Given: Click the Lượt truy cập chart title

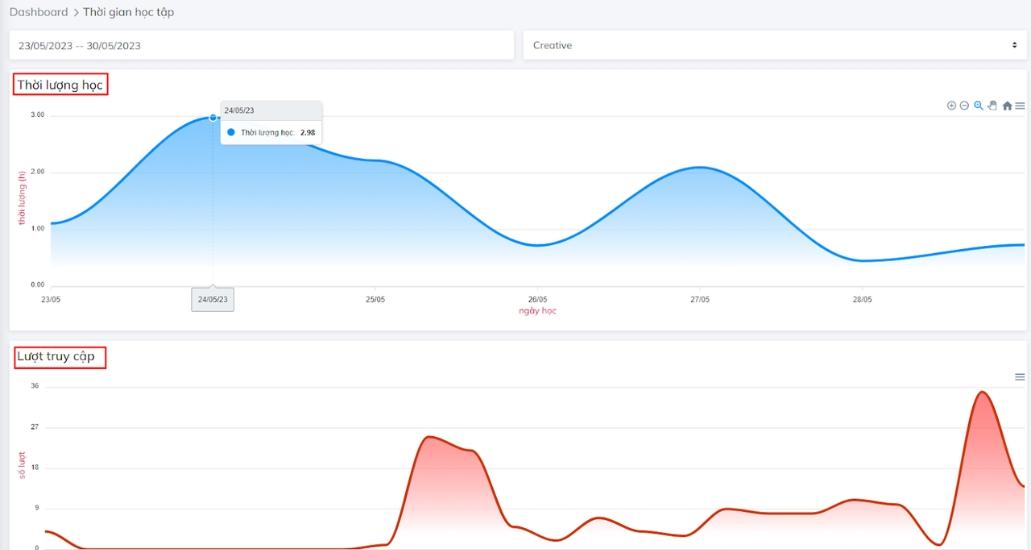Looking at the screenshot, I should click(56, 357).
